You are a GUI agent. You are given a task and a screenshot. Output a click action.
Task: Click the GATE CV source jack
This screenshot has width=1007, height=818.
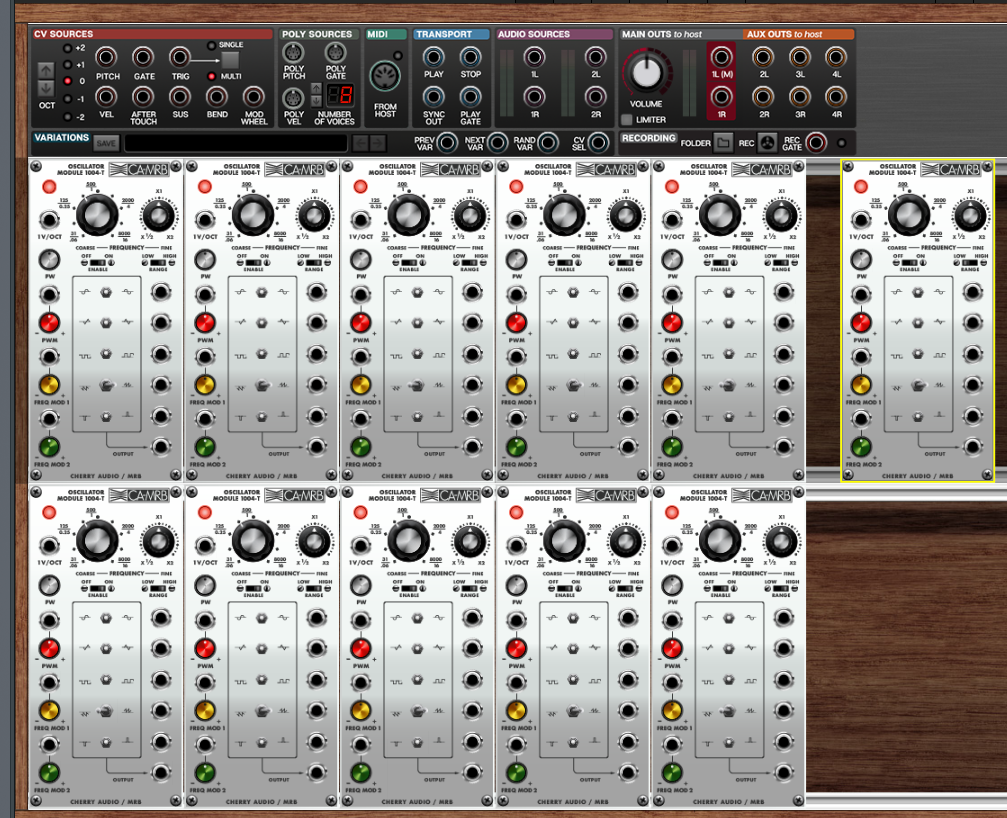[143, 58]
